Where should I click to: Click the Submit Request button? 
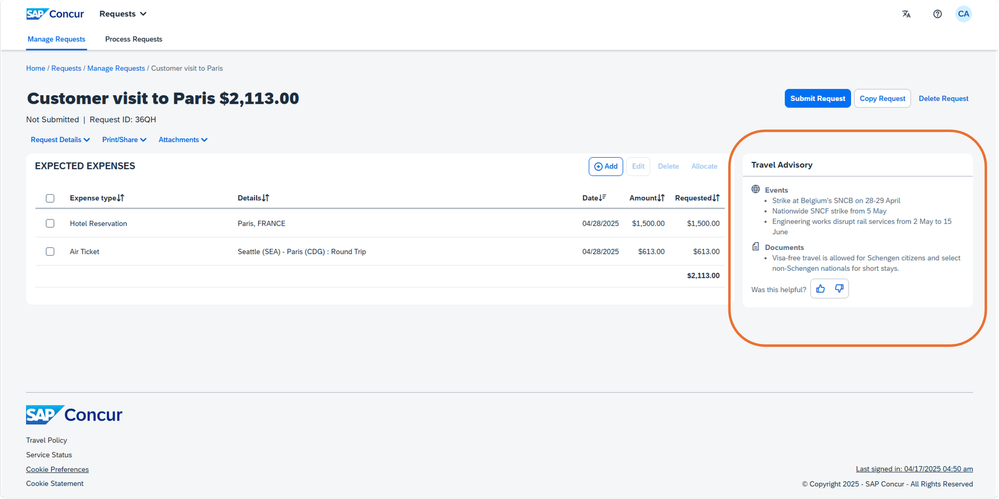click(817, 99)
